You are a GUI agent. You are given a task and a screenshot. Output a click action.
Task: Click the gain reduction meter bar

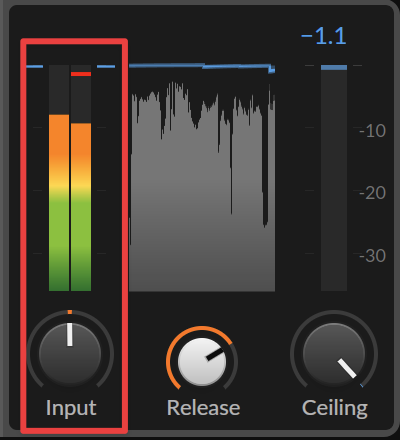click(334, 178)
